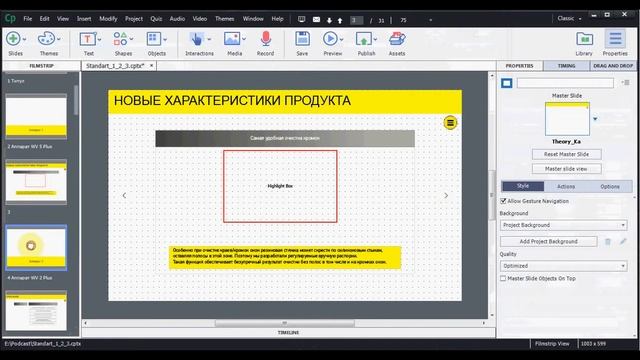The image size is (640, 360).
Task: Insert a Text caption
Action: click(87, 39)
